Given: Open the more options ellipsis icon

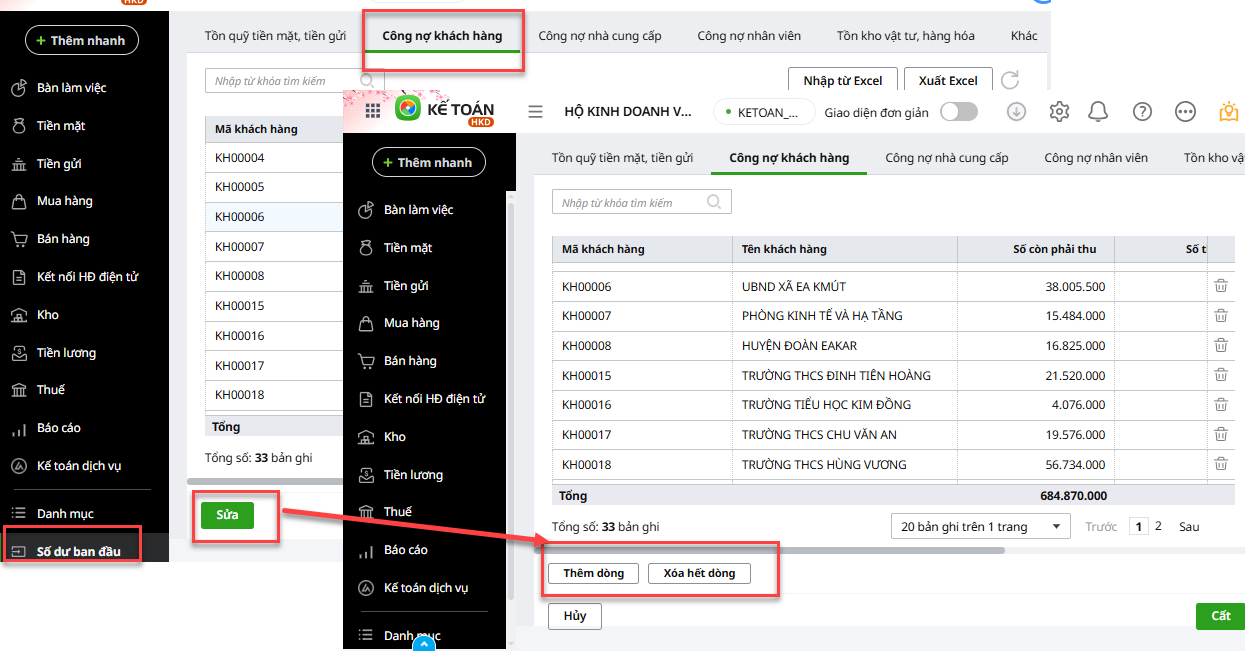Looking at the screenshot, I should click(1185, 112).
